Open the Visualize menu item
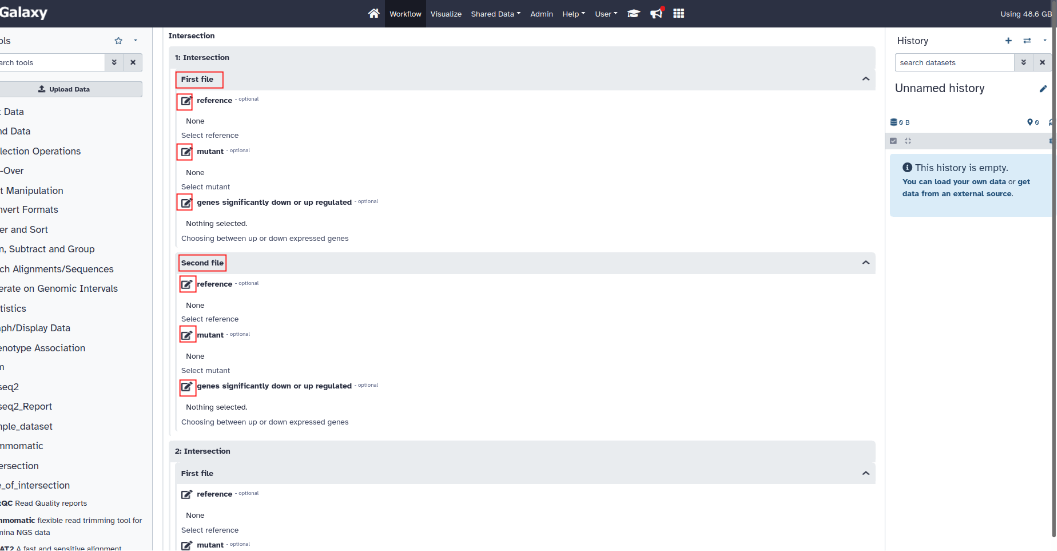The height and width of the screenshot is (551, 1057). point(446,14)
